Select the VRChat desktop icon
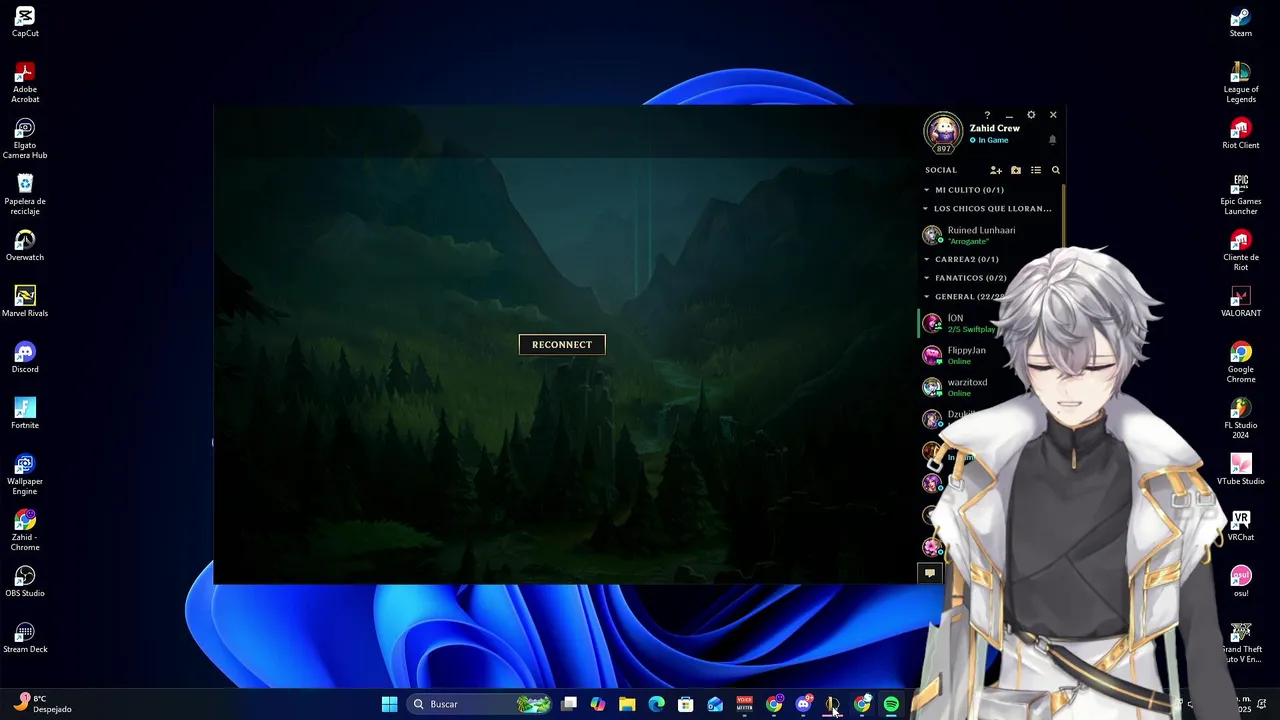 (1241, 526)
